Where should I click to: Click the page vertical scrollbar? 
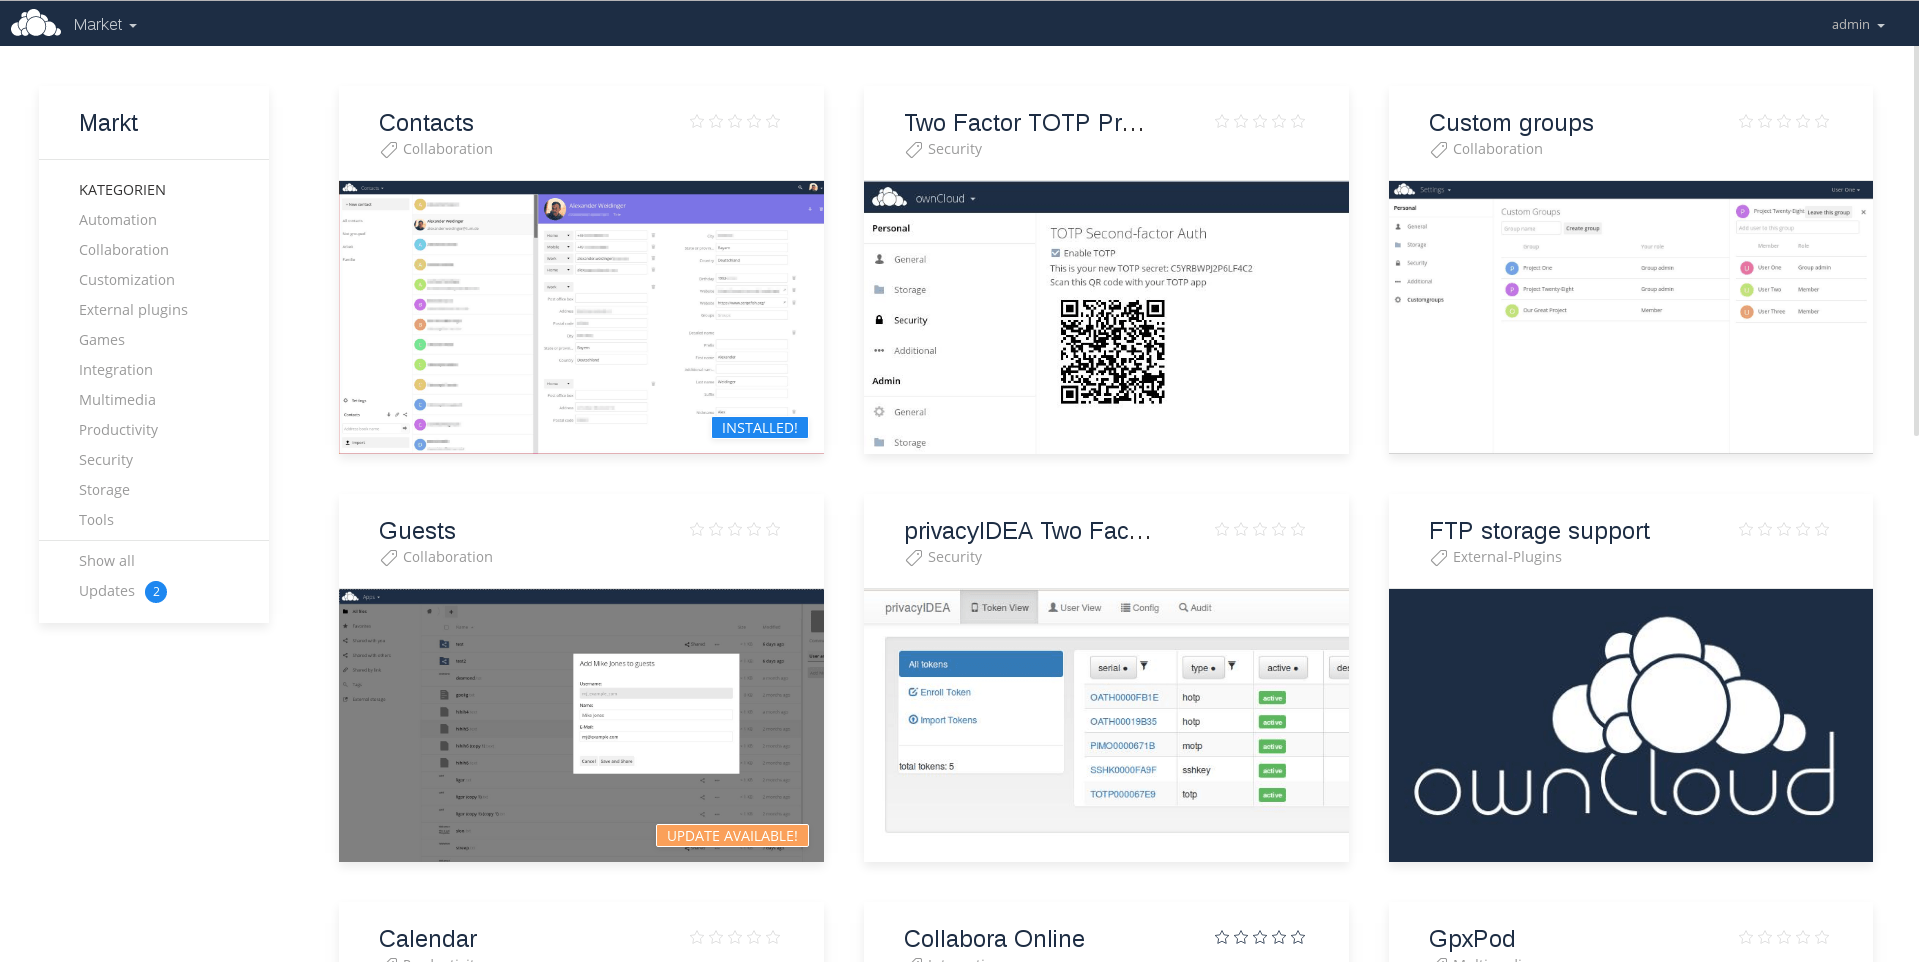click(x=1915, y=240)
